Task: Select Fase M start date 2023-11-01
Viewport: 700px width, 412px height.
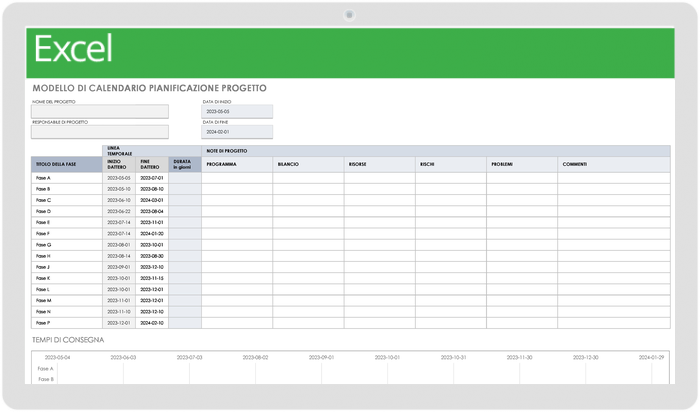Action: (x=119, y=301)
